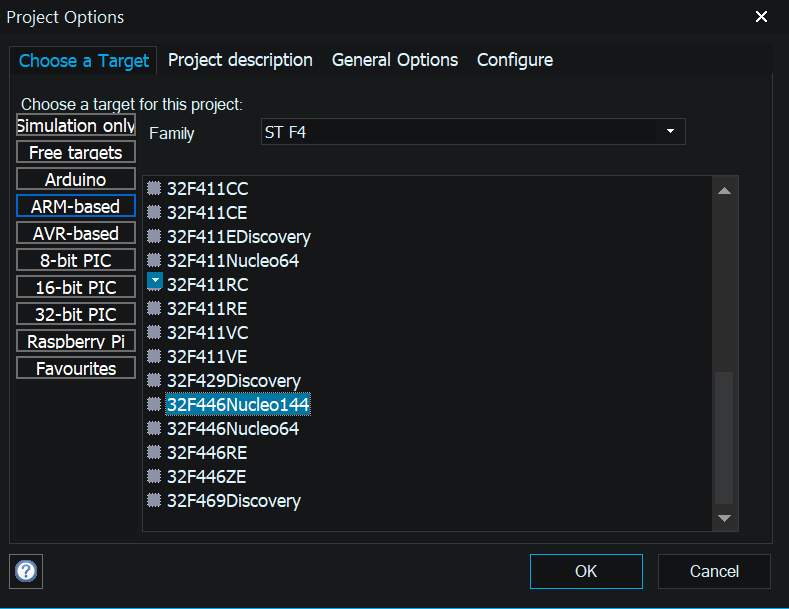Choose the 32-bit PIC category

[76, 314]
